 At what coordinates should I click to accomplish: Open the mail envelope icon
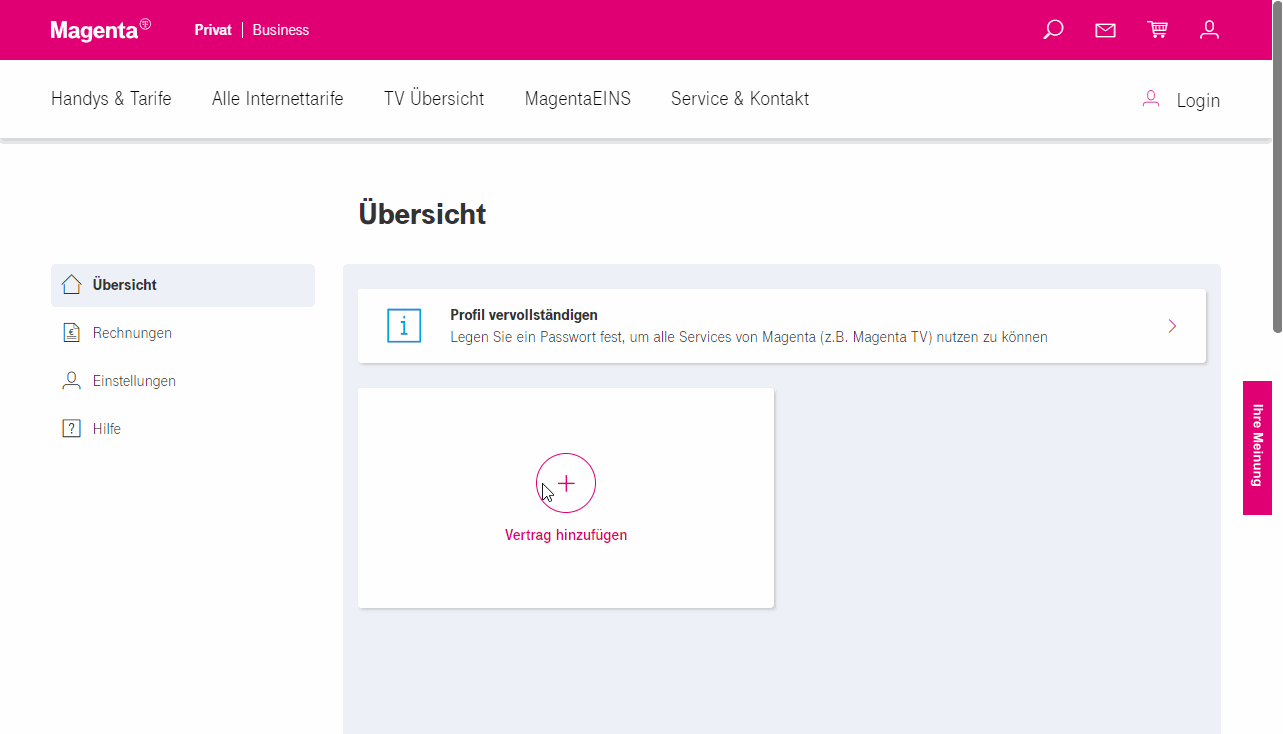(x=1105, y=29)
